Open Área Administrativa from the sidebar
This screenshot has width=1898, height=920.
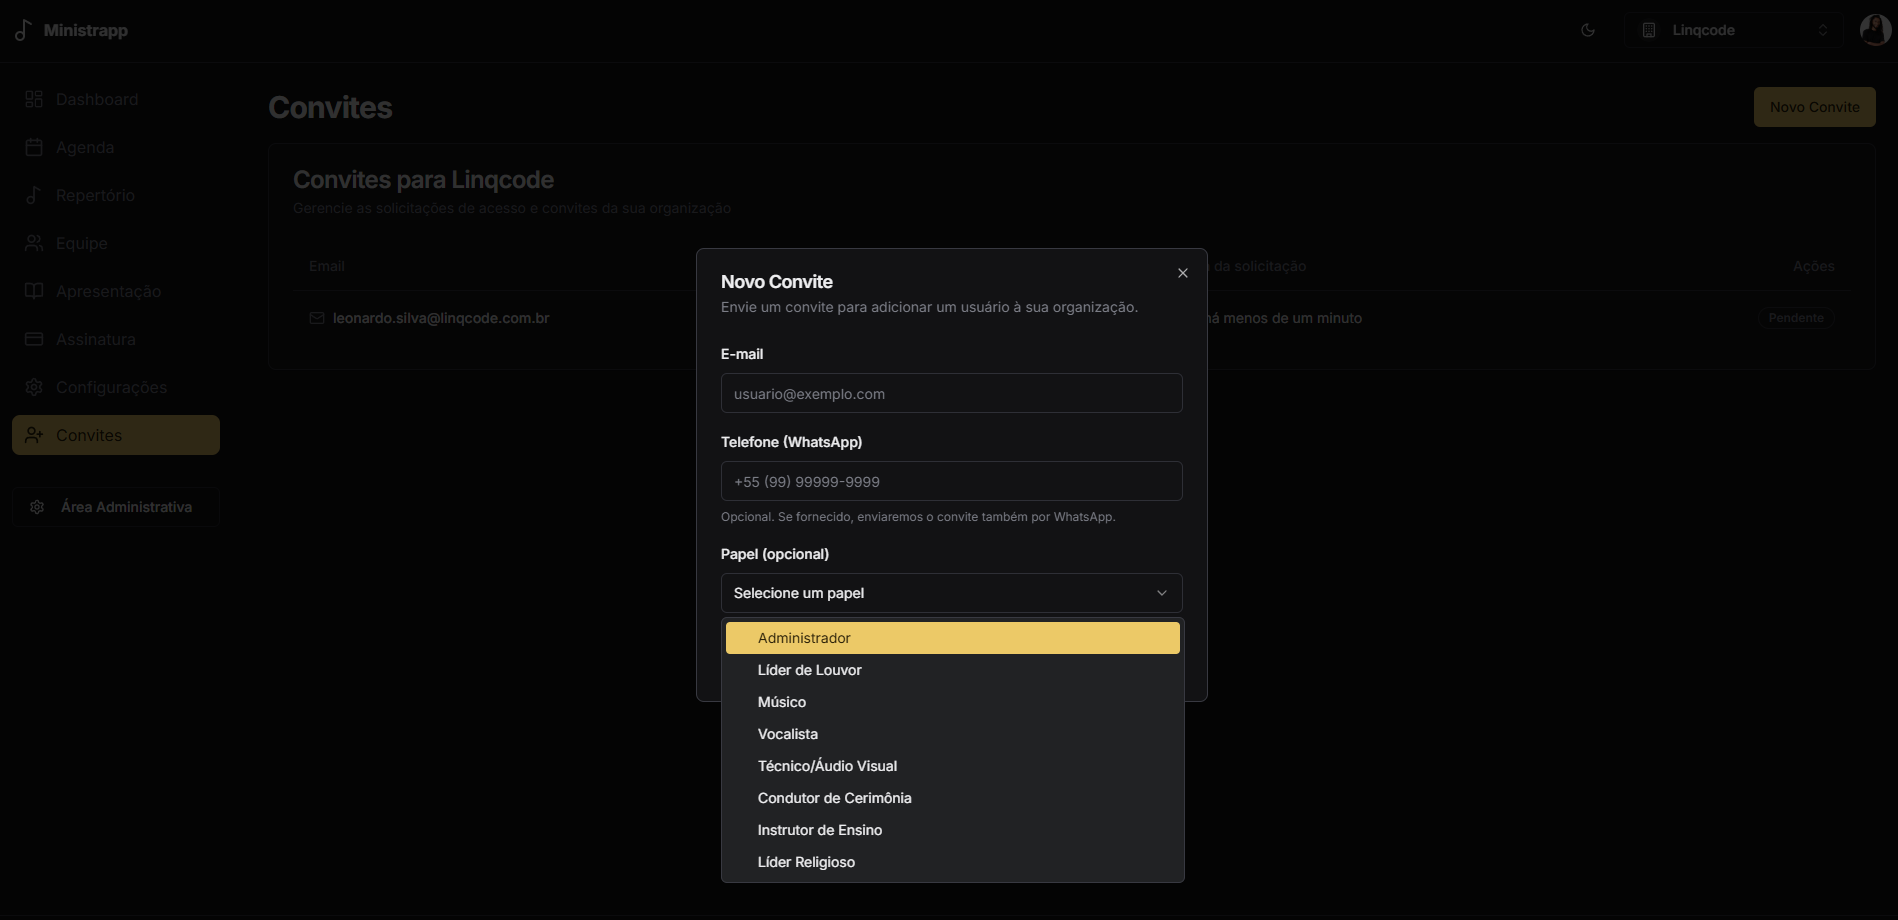[115, 506]
